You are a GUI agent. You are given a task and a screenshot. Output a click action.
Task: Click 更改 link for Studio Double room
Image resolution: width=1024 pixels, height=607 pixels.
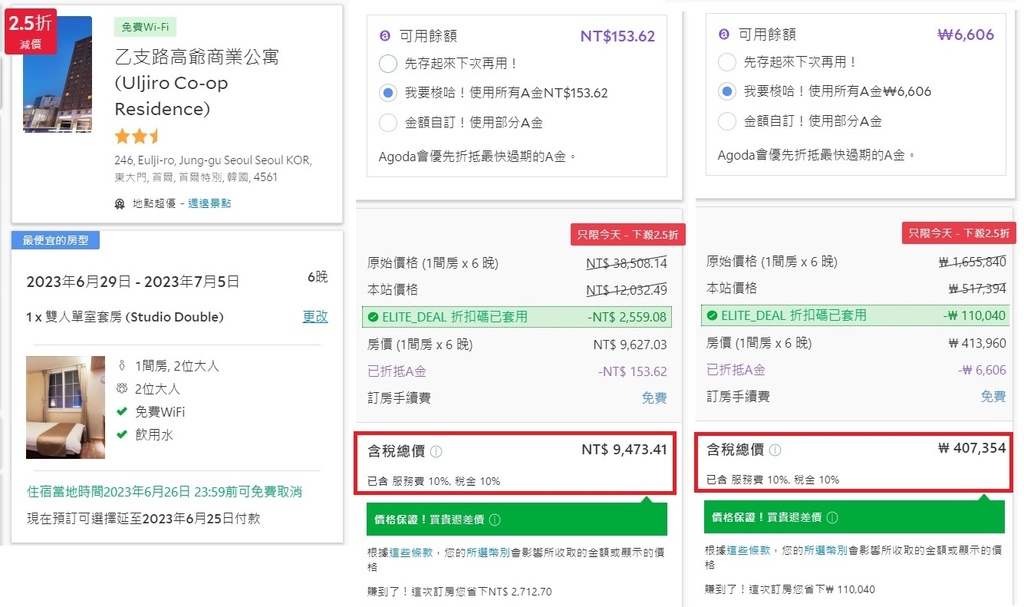(x=315, y=316)
